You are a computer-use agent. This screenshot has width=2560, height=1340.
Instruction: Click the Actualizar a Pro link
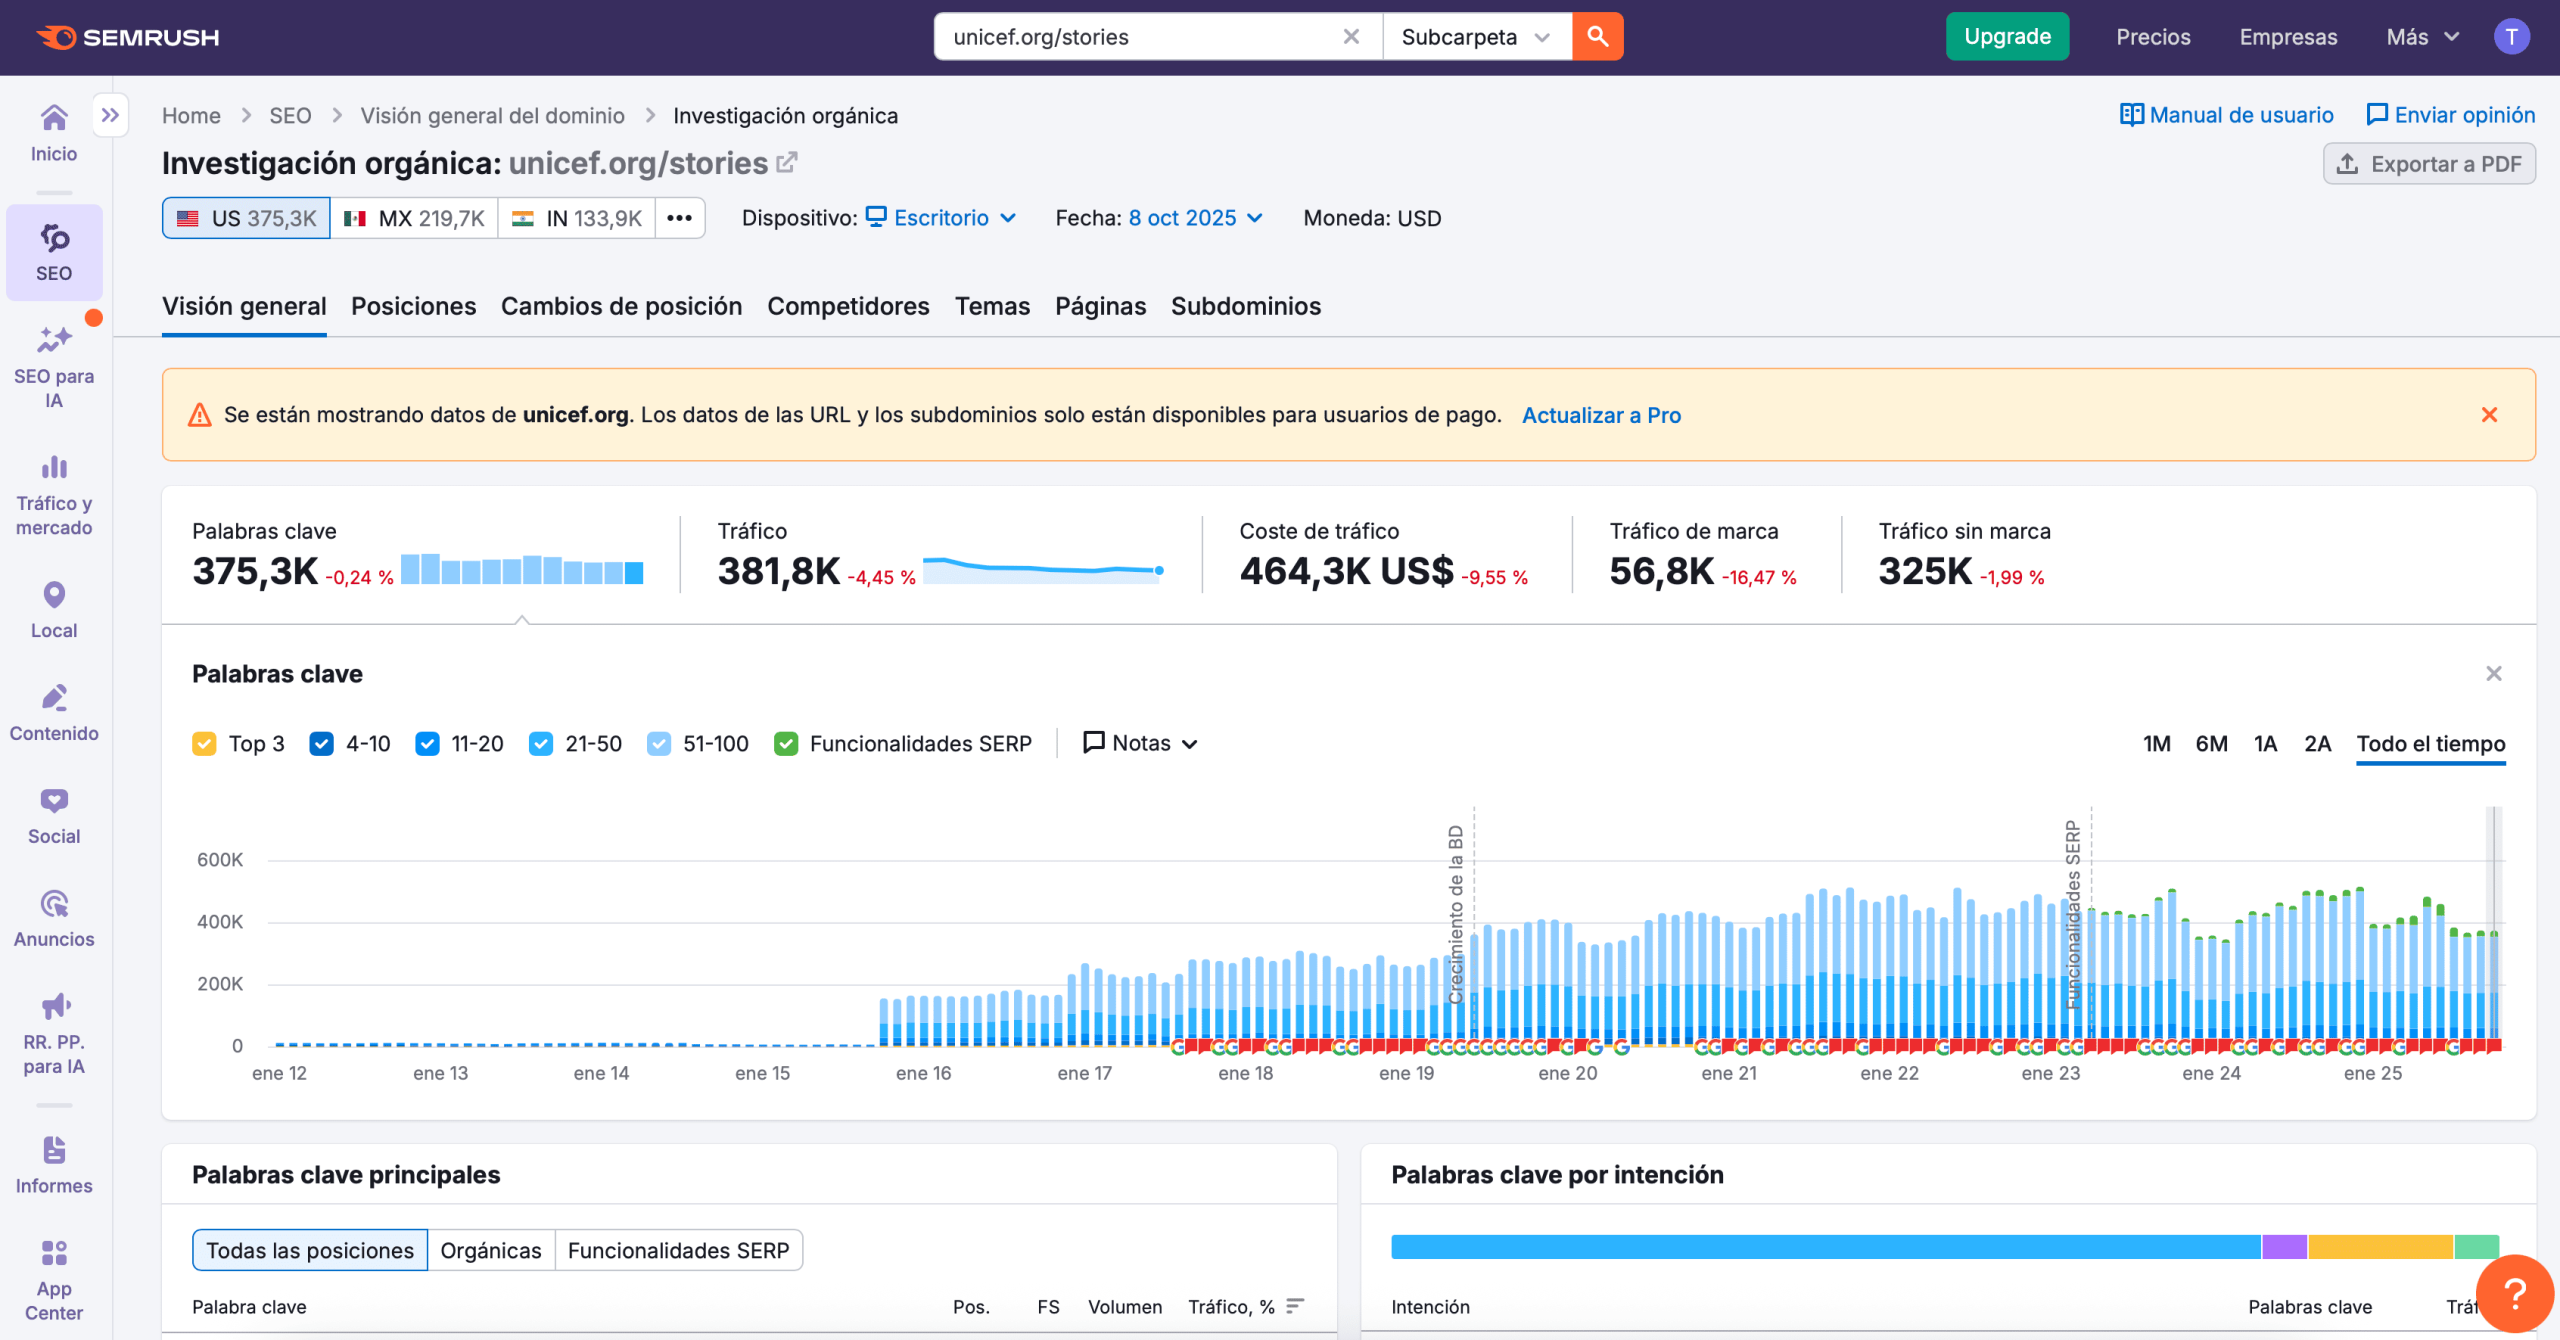1601,415
